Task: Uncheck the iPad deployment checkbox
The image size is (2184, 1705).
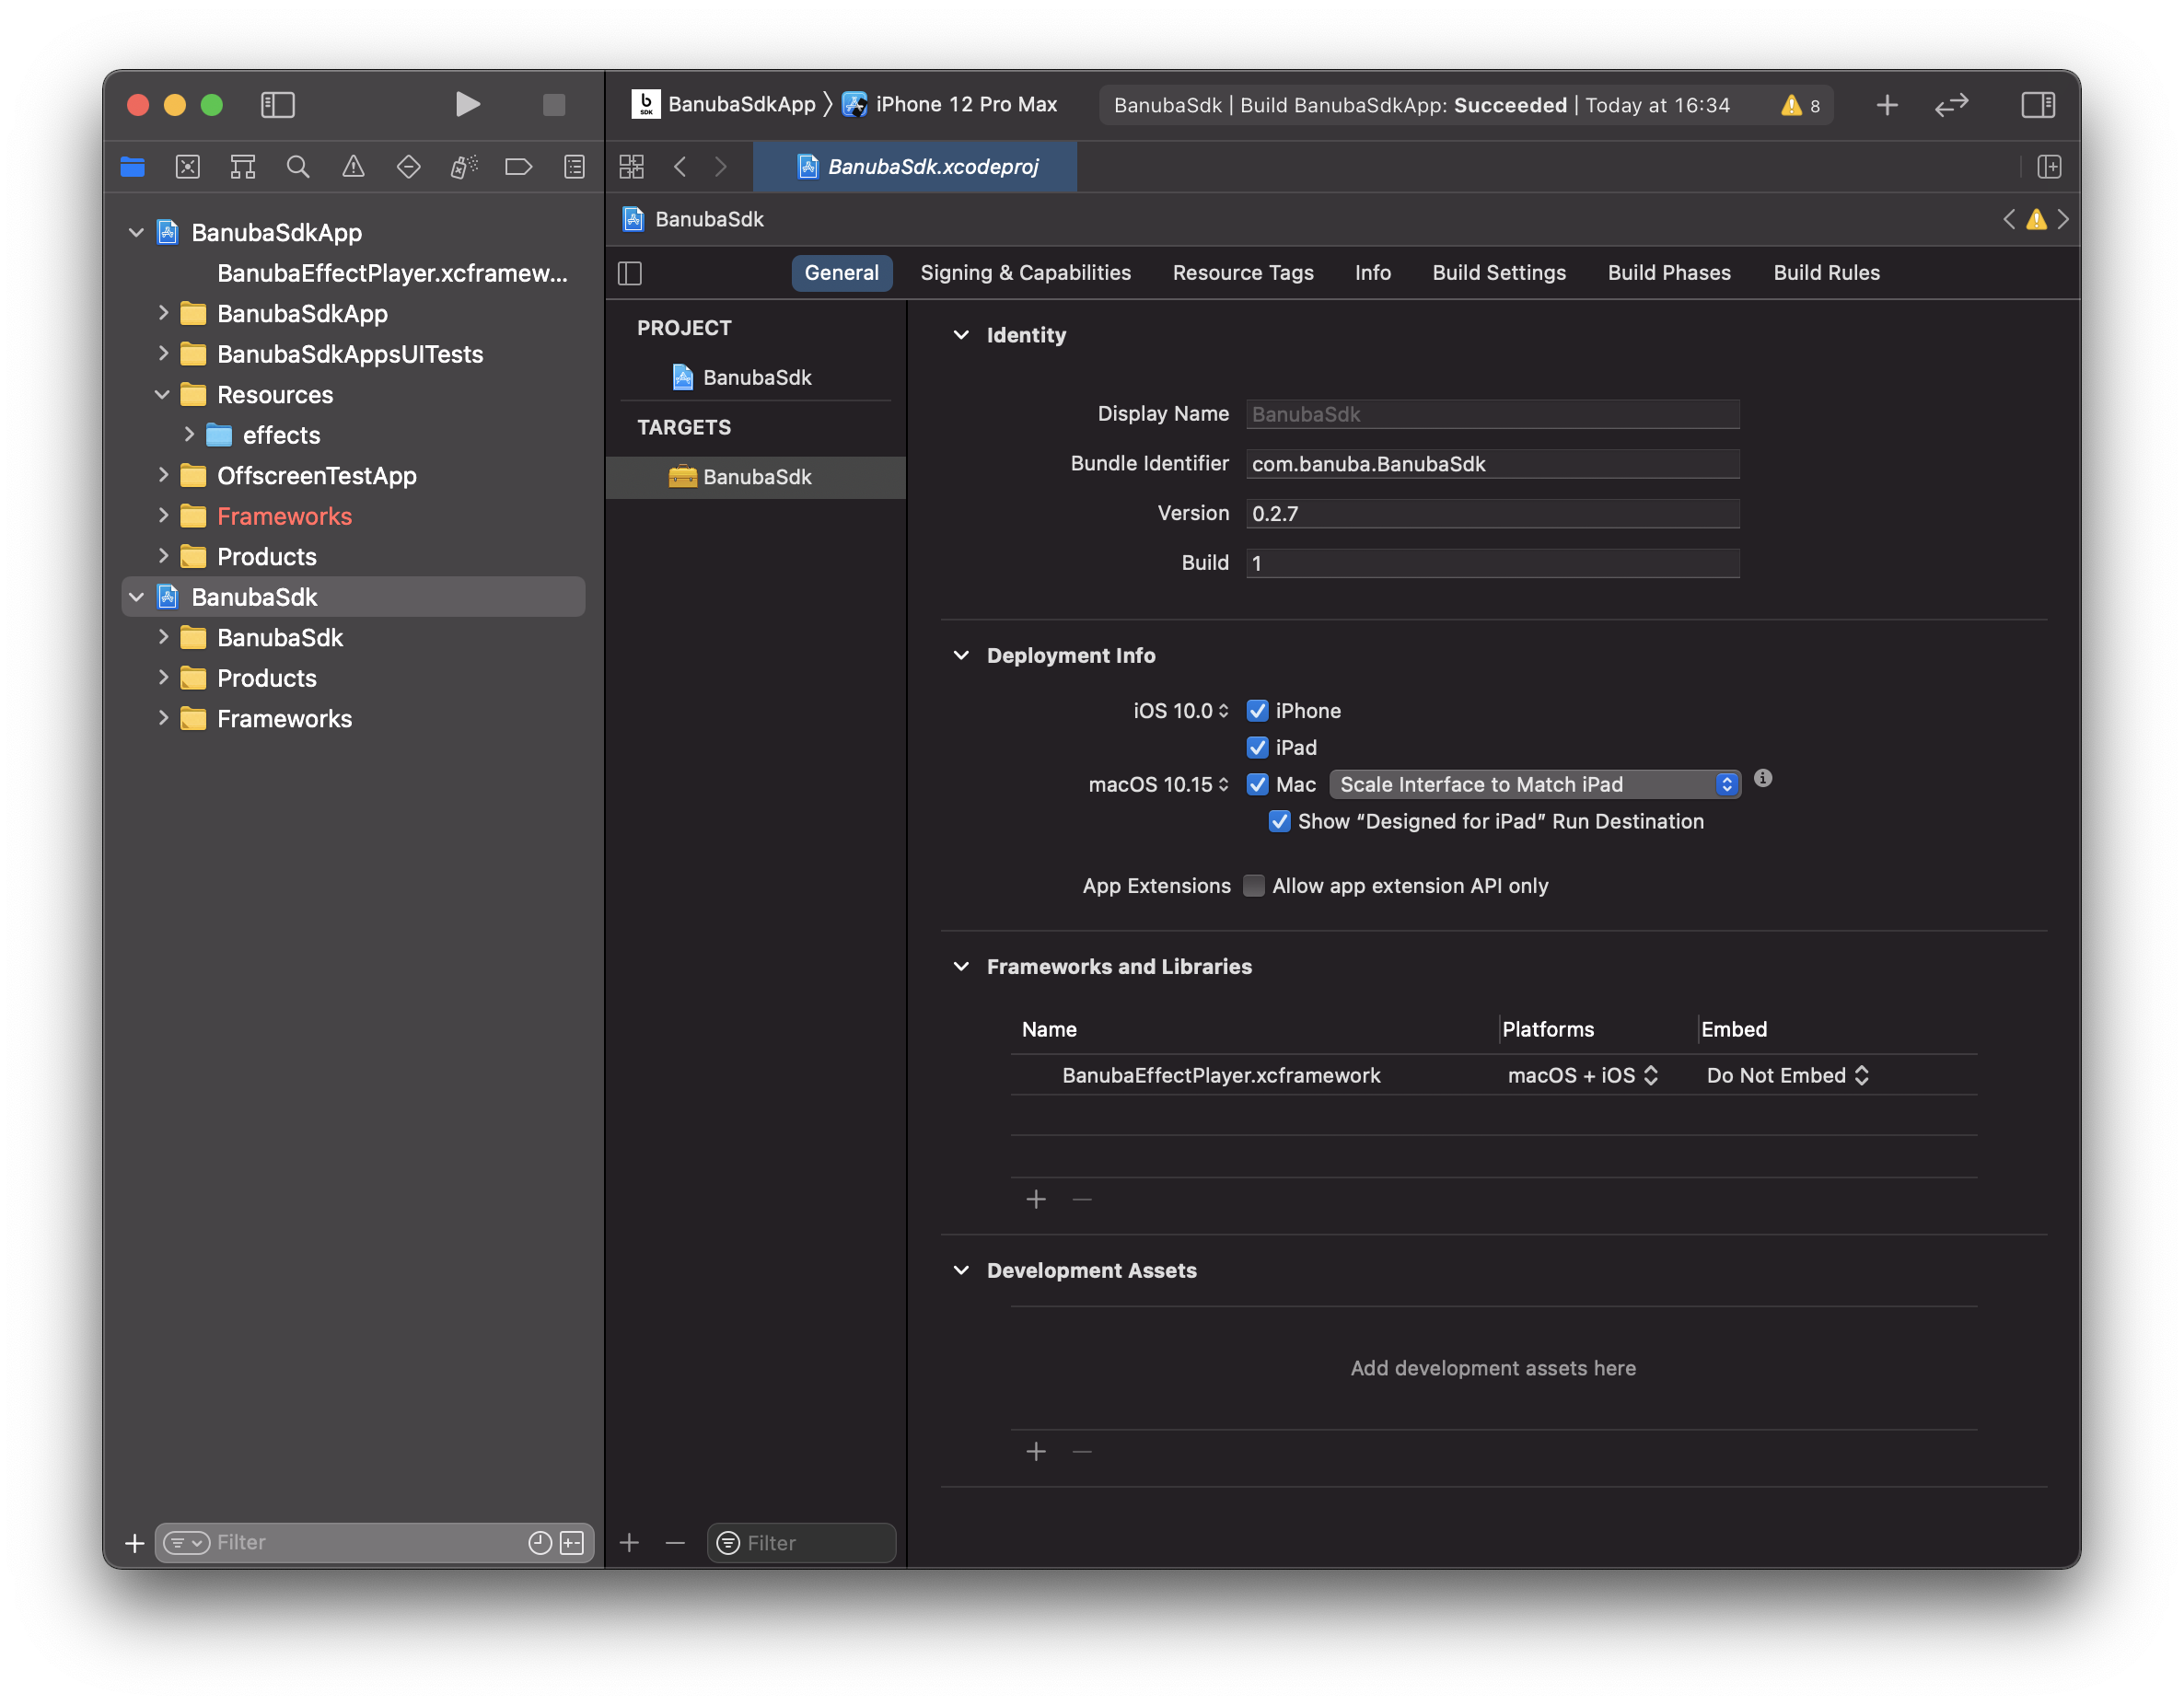Action: click(x=1257, y=748)
